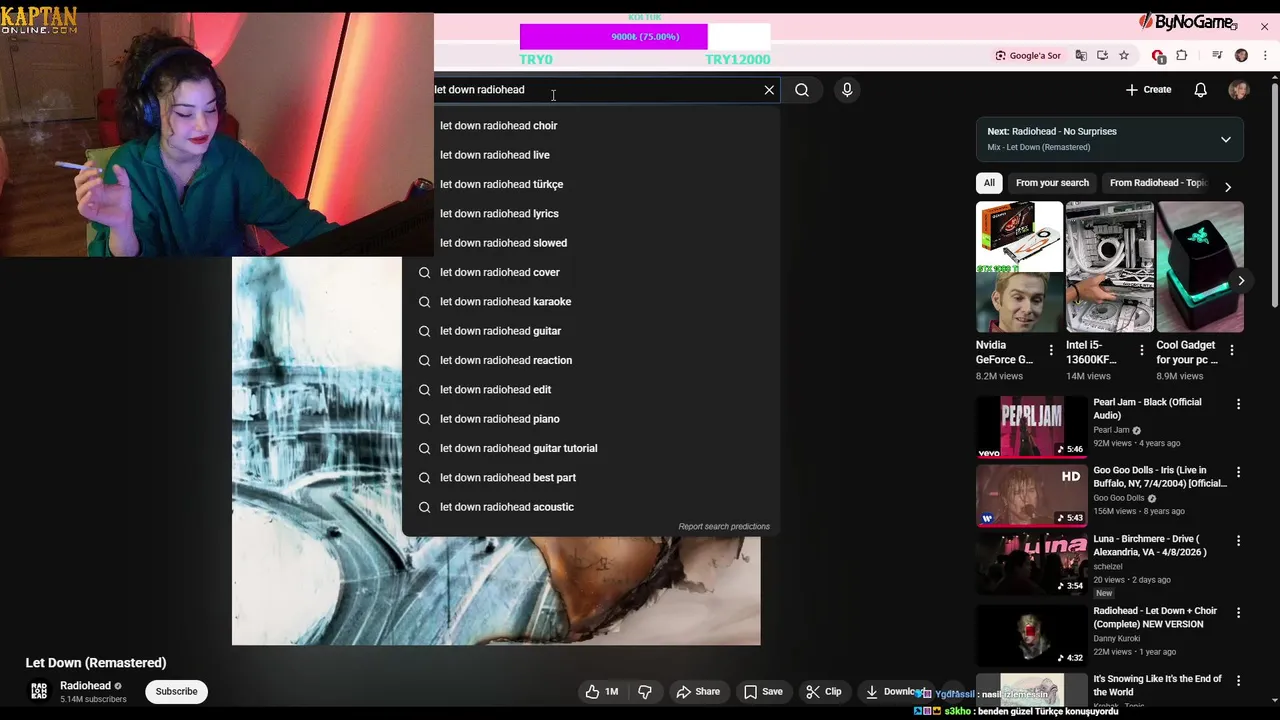Open the YouTube account avatar menu

[x=1239, y=90]
